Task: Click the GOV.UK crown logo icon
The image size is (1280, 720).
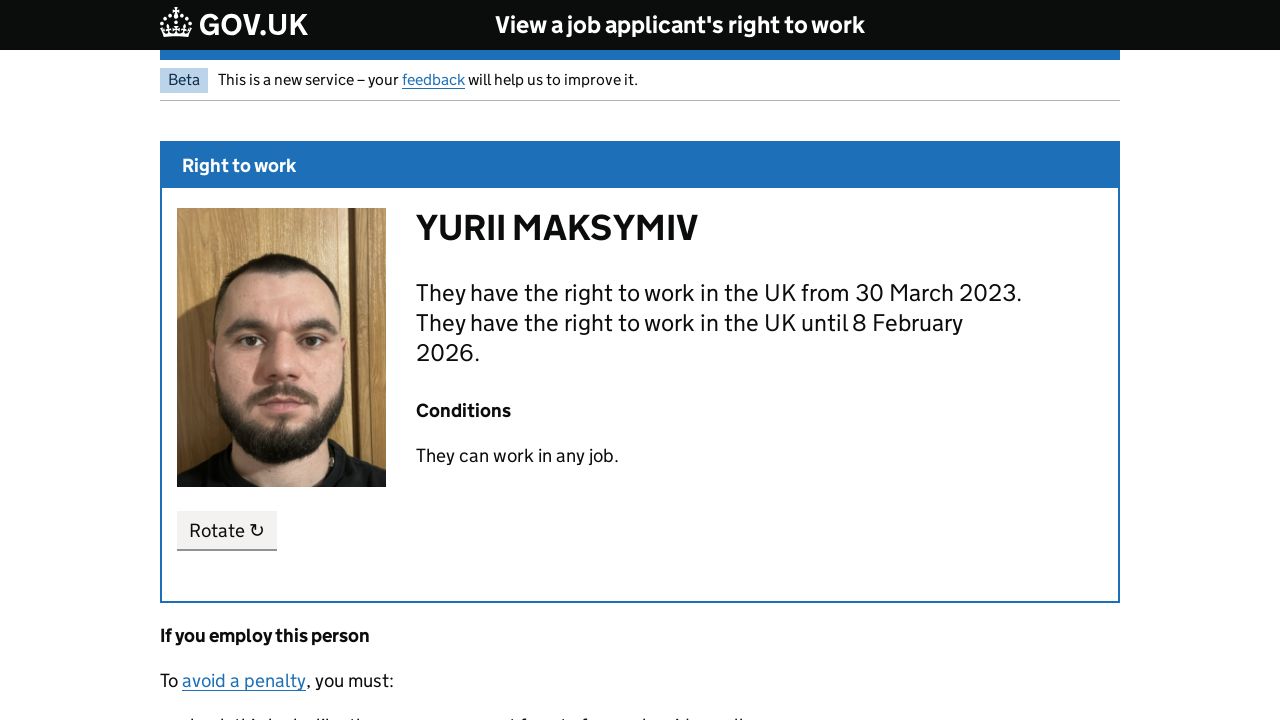Action: coord(176,23)
